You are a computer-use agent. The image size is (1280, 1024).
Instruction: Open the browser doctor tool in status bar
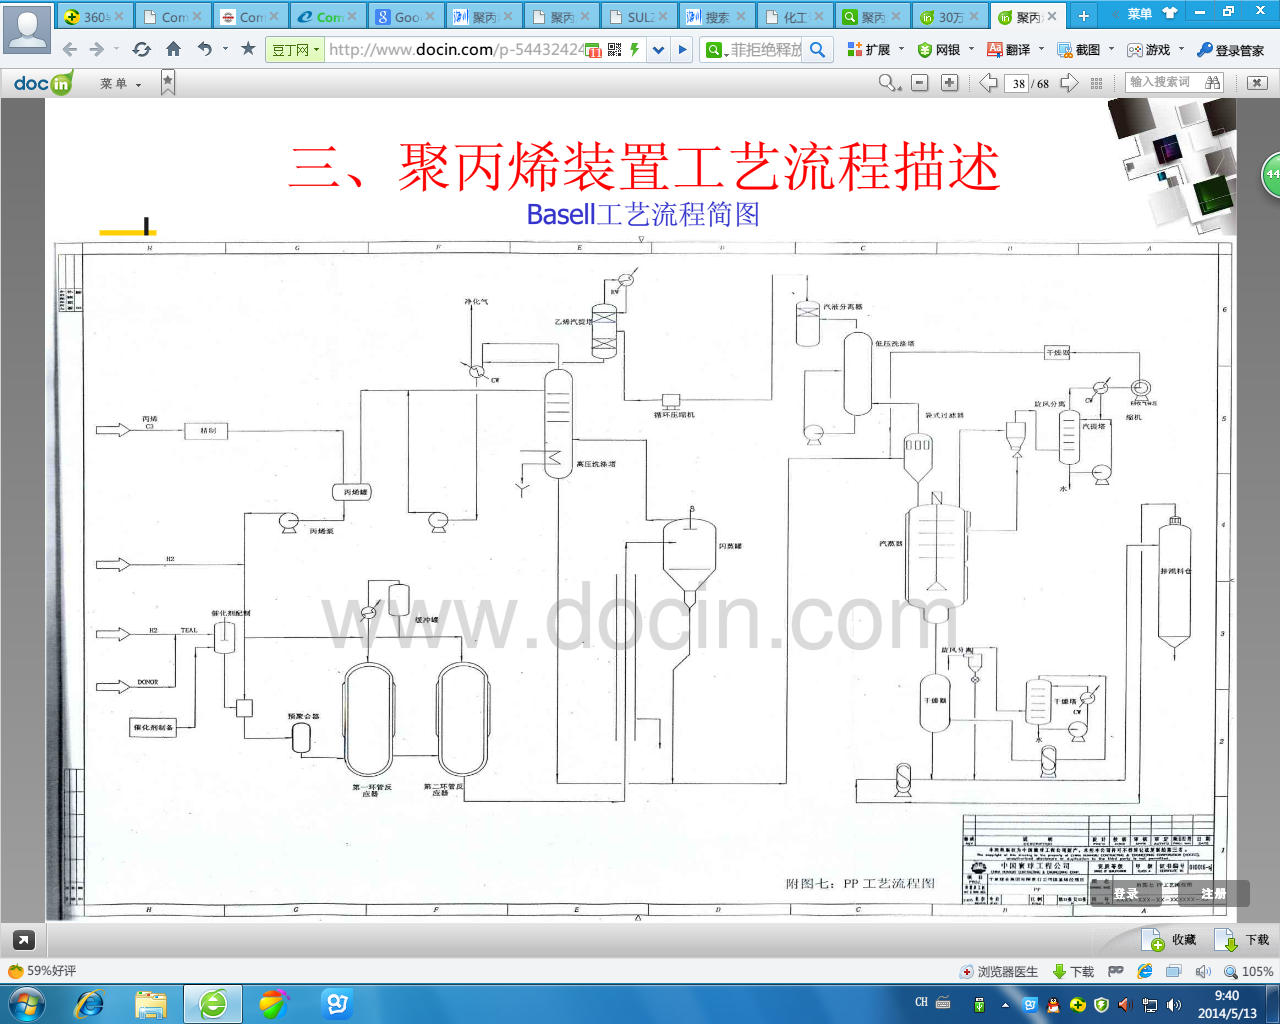click(x=999, y=971)
